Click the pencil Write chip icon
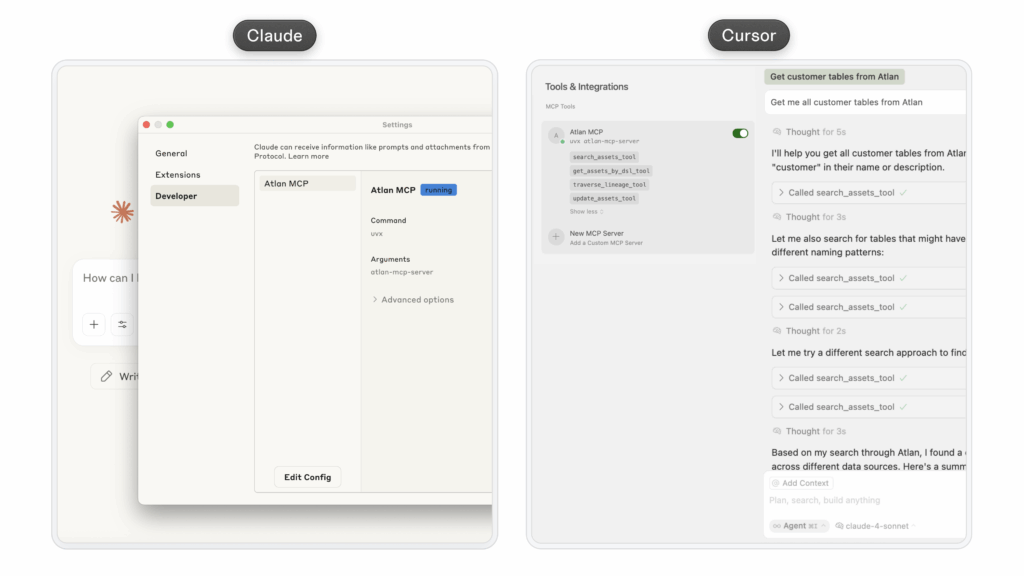1024x576 pixels. [x=106, y=376]
